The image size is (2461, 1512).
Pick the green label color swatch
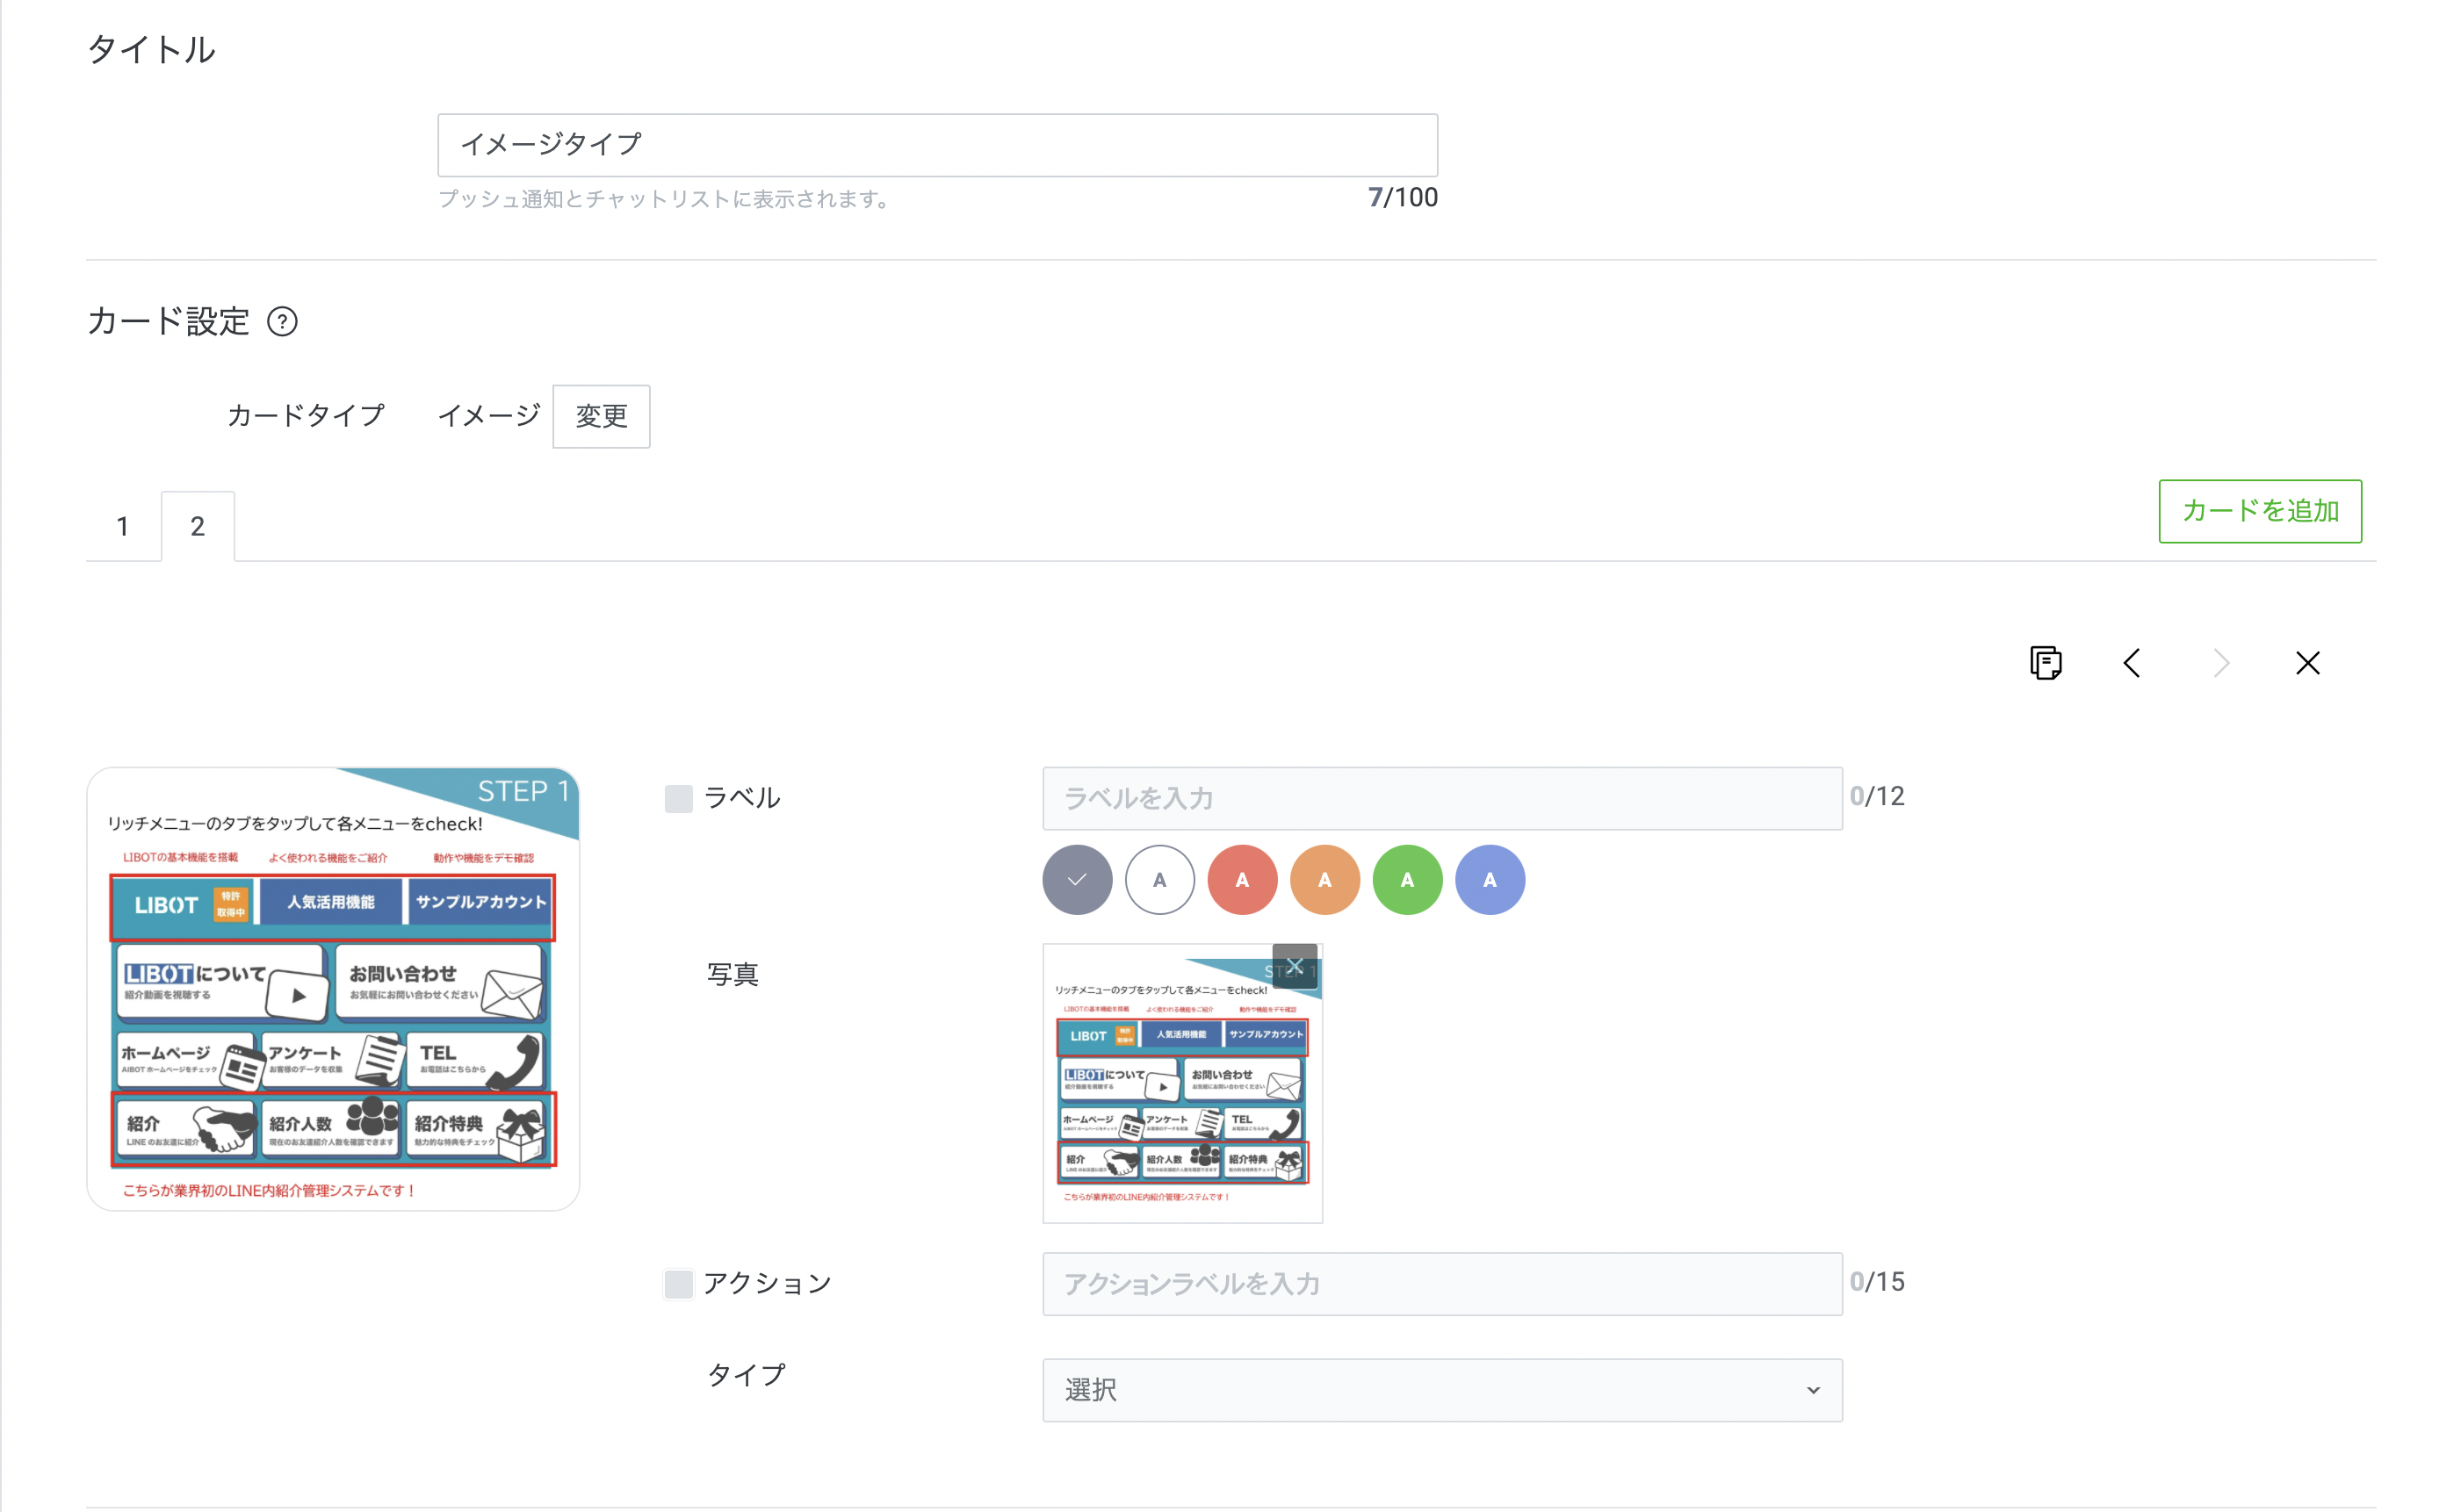pyautogui.click(x=1407, y=880)
